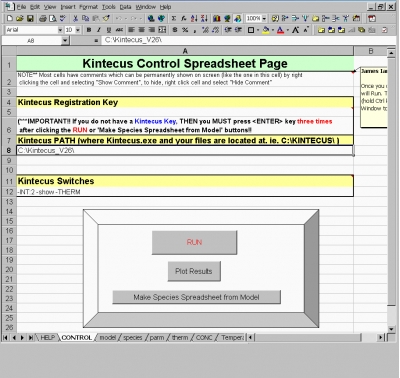
Task: Click the Print icon in toolbar
Action: coord(43,19)
